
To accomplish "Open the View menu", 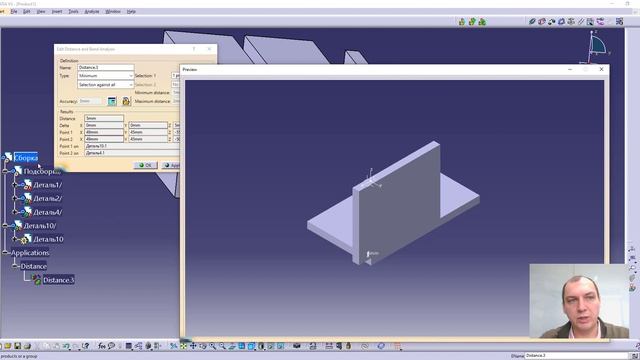I will (x=41, y=11).
